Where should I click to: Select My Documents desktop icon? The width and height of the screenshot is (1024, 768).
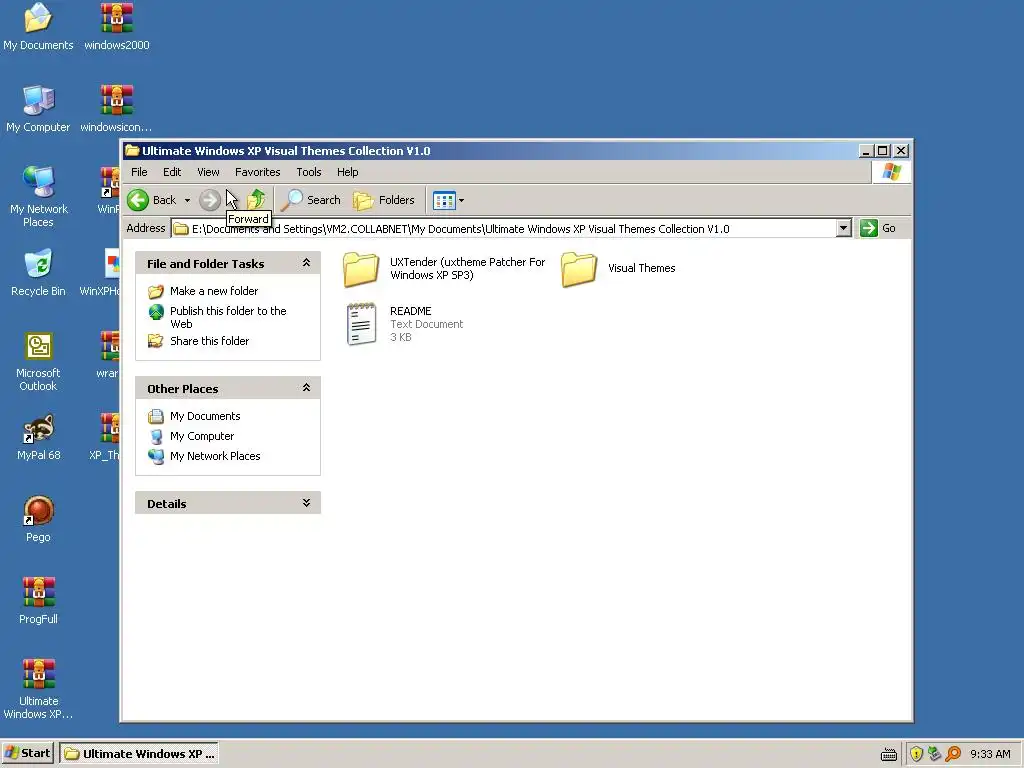pyautogui.click(x=38, y=27)
